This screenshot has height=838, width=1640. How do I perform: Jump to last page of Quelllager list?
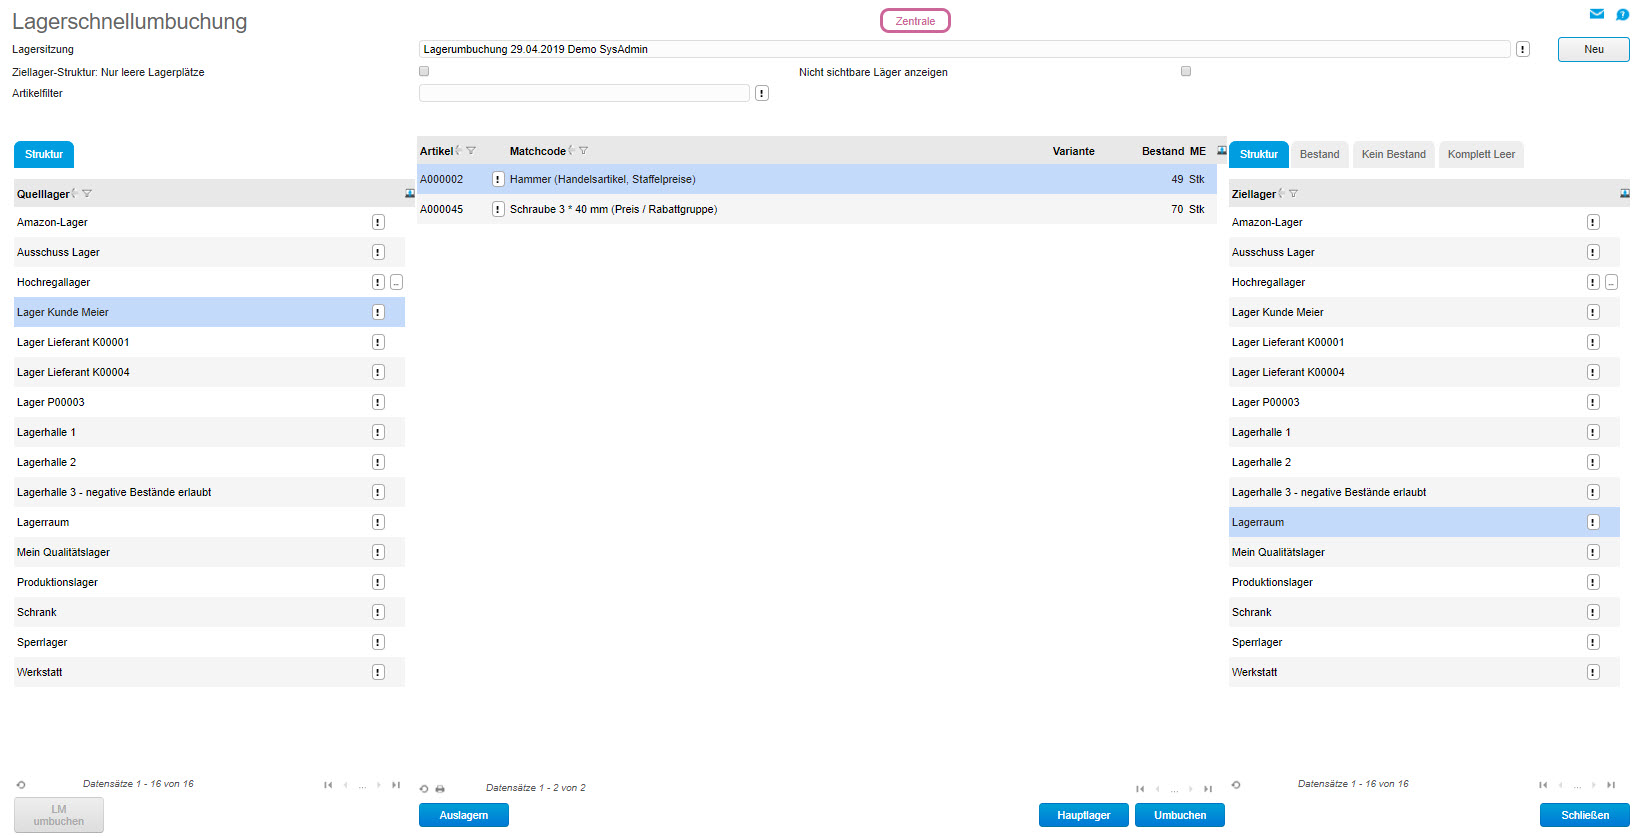coord(396,785)
